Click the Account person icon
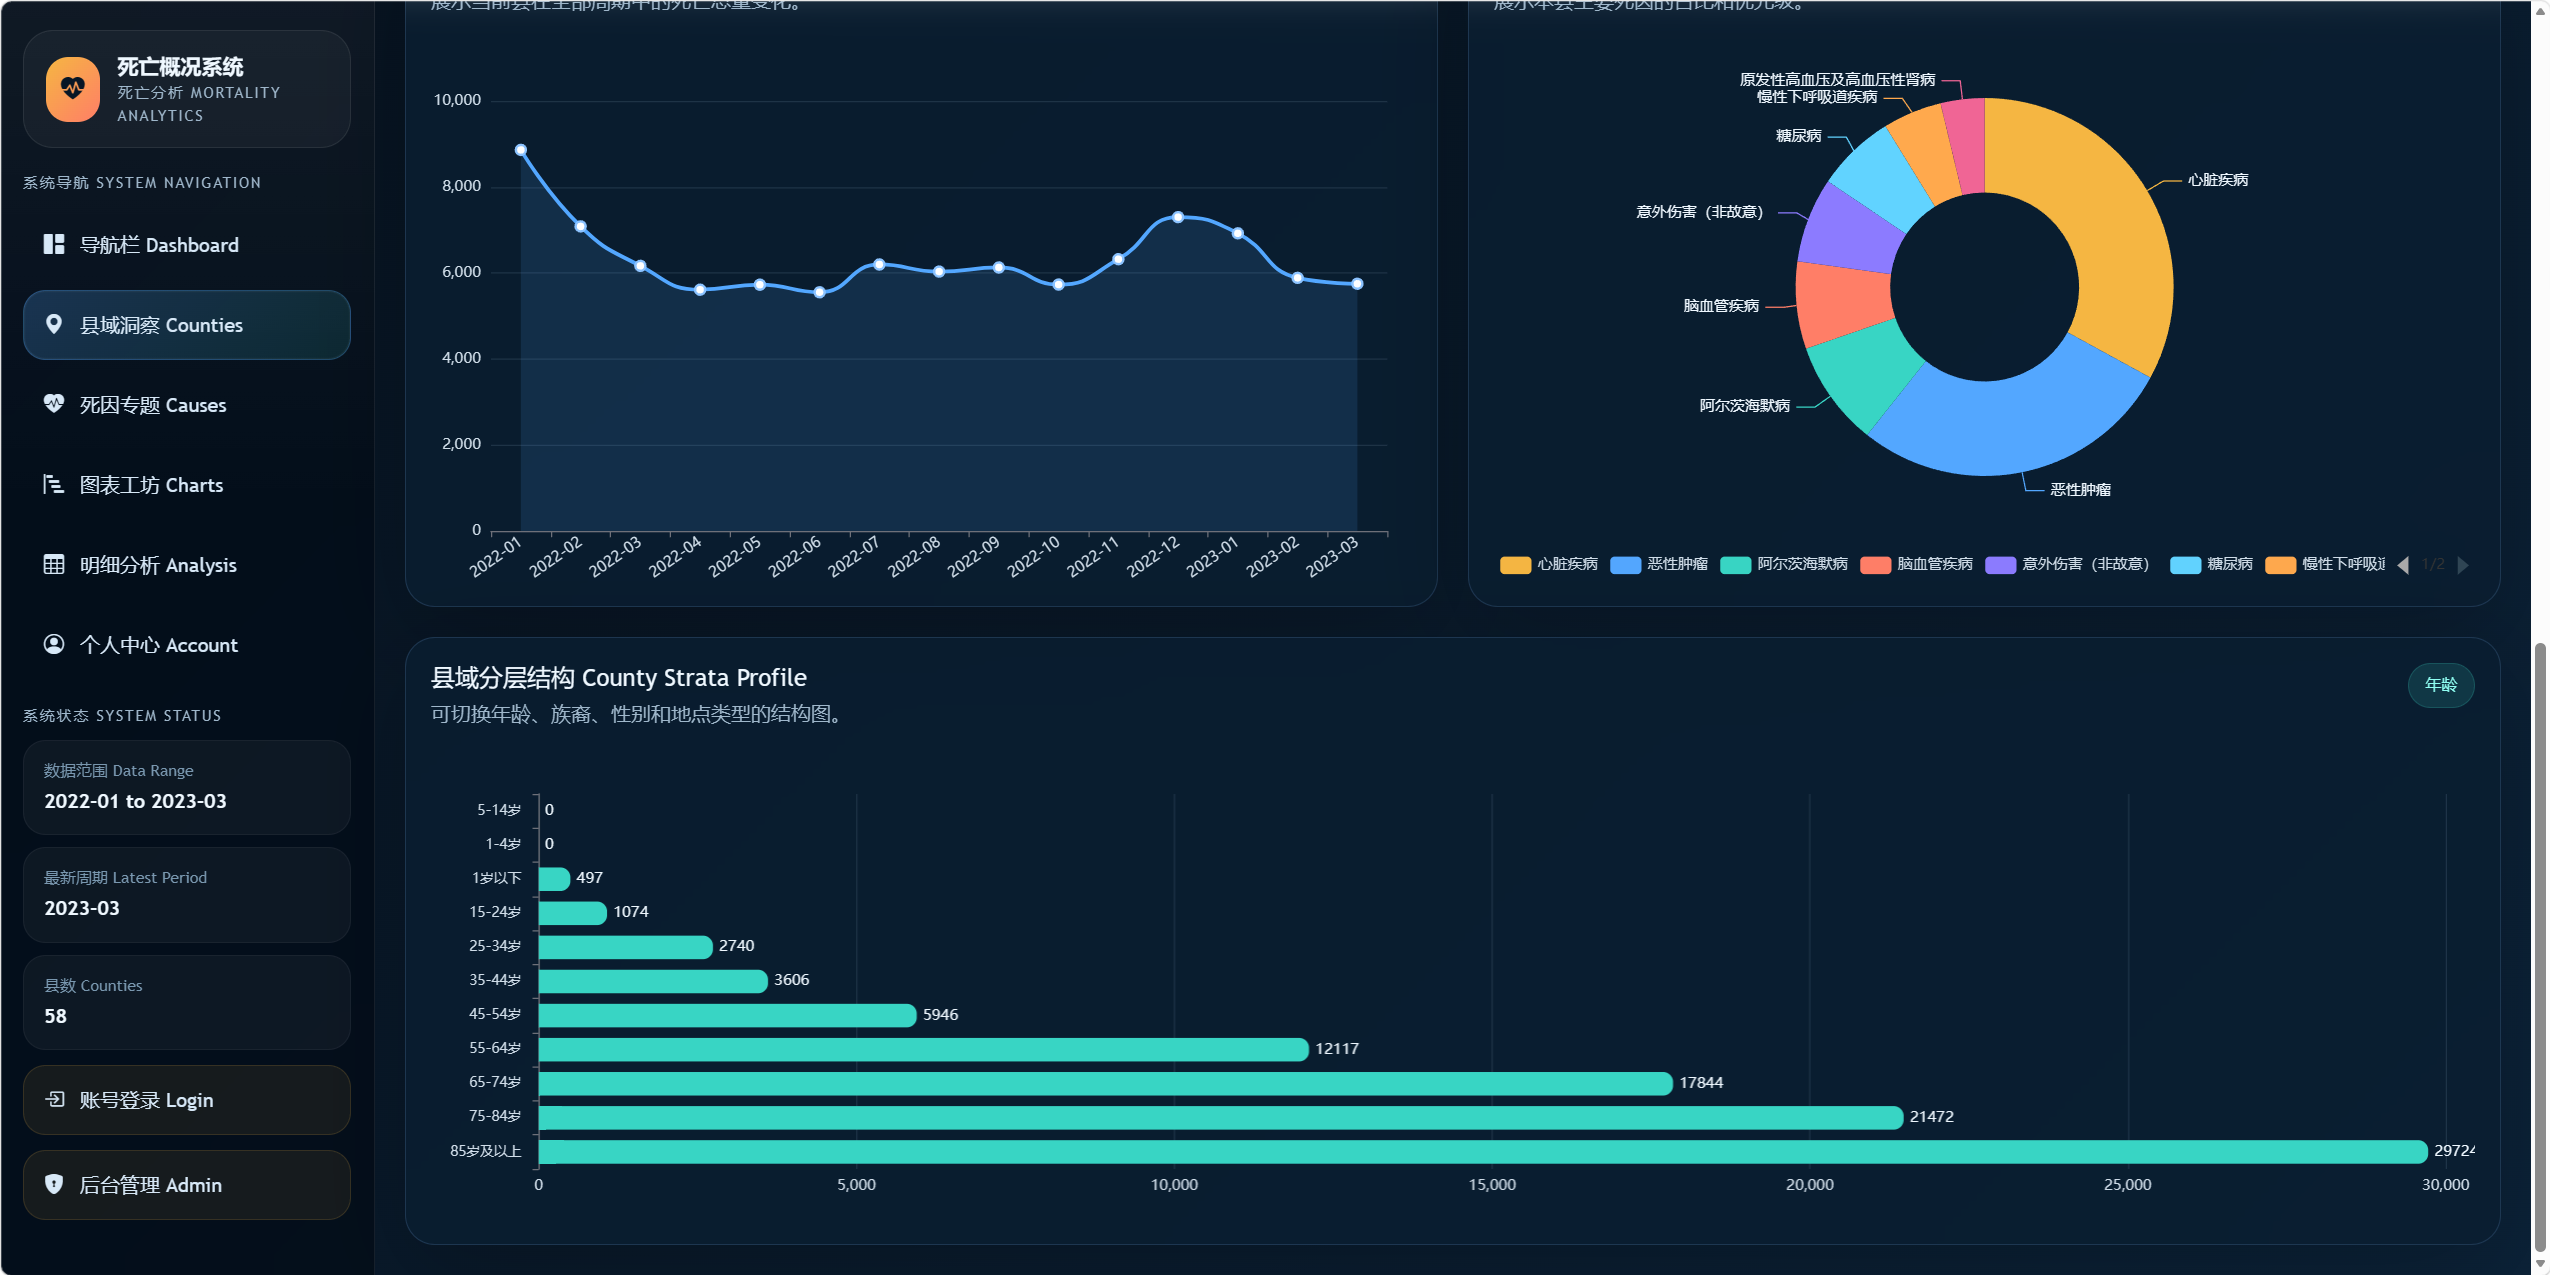2550x1275 pixels. pos(54,644)
